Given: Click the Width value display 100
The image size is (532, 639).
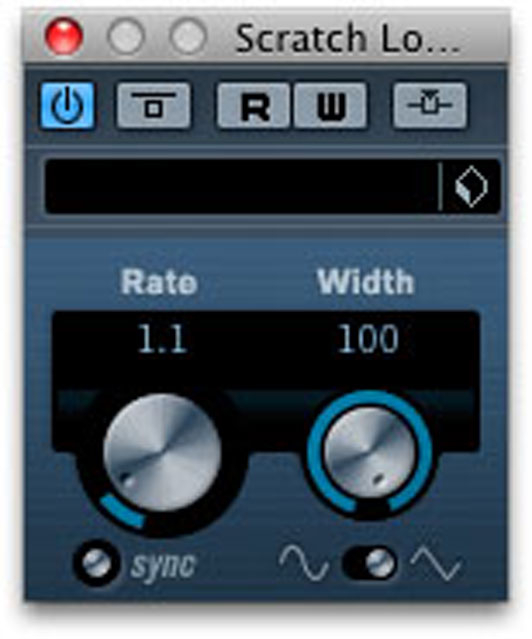Looking at the screenshot, I should (x=368, y=339).
